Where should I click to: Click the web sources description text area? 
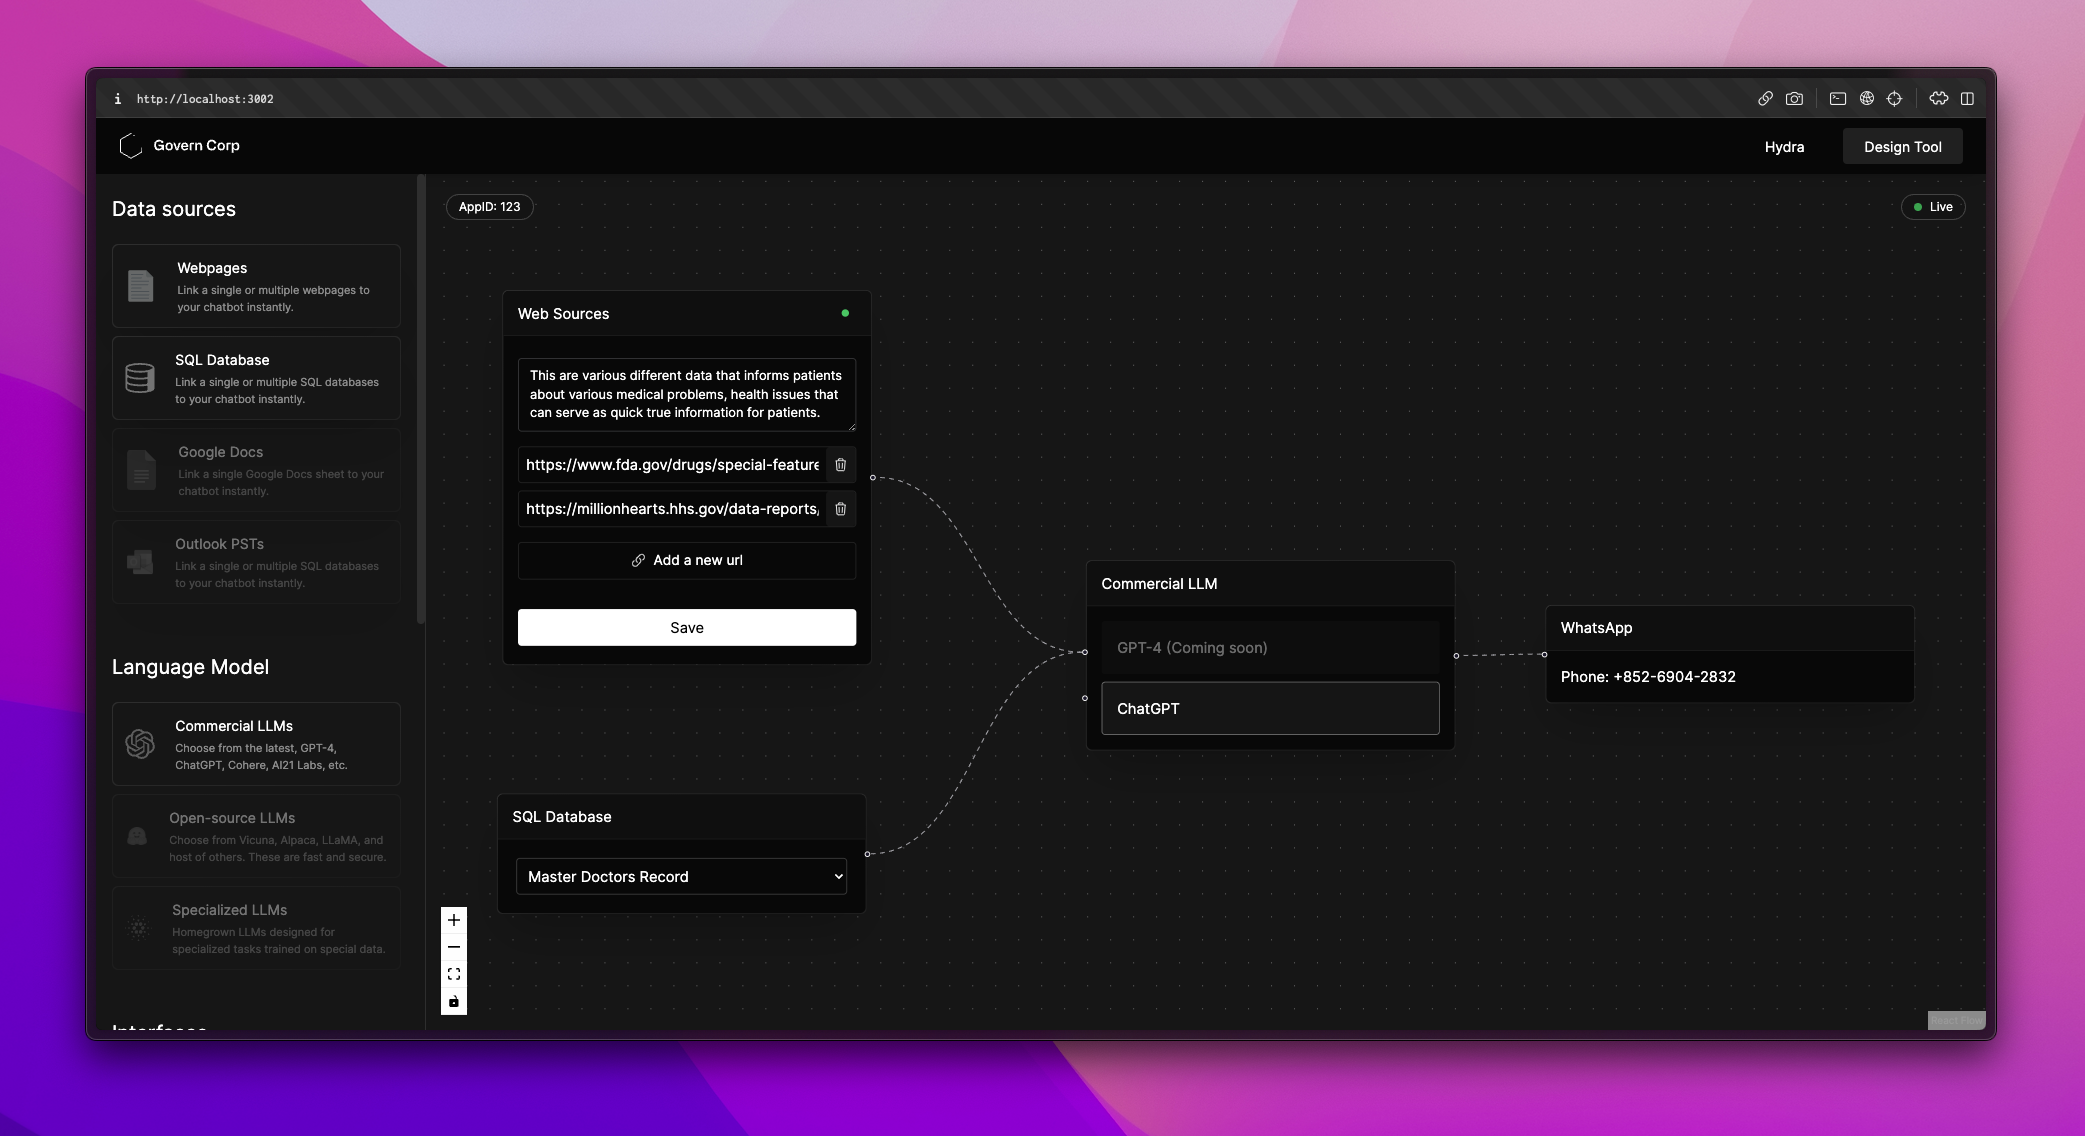point(686,394)
